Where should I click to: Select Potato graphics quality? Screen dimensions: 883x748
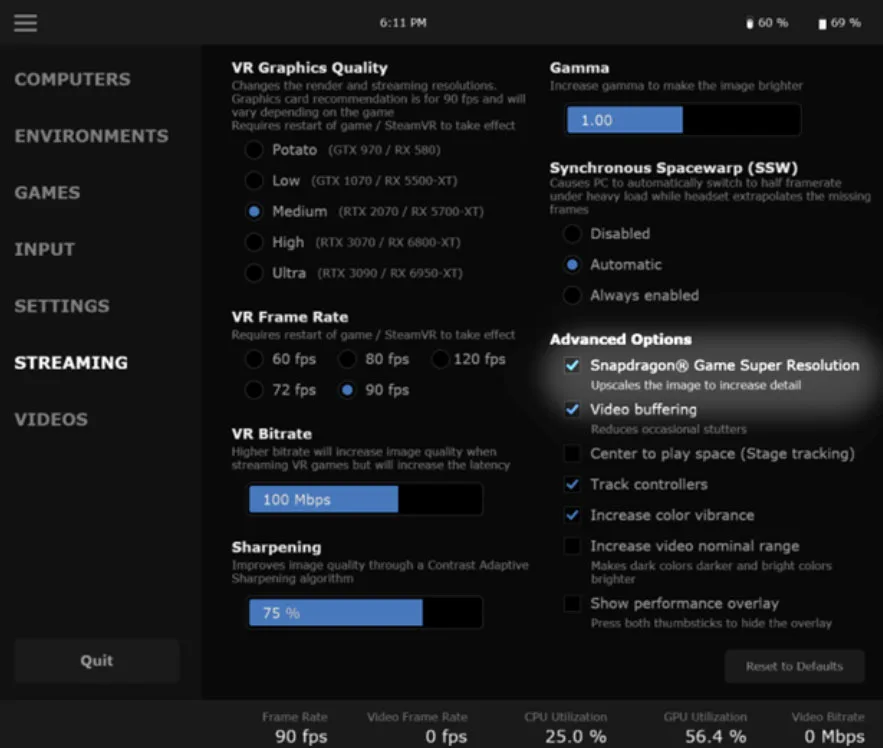pos(254,150)
